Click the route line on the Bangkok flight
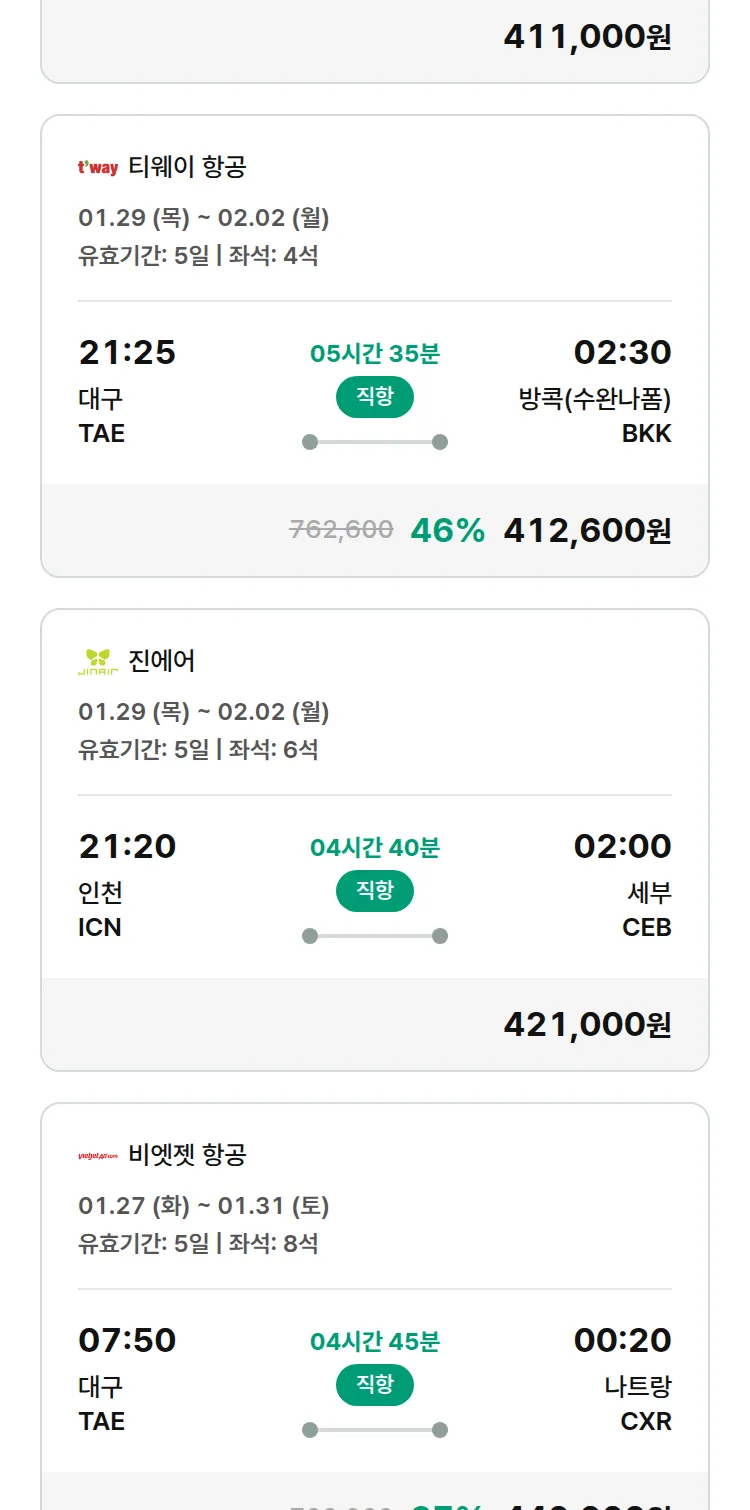The width and height of the screenshot is (750, 1510). coord(375,442)
